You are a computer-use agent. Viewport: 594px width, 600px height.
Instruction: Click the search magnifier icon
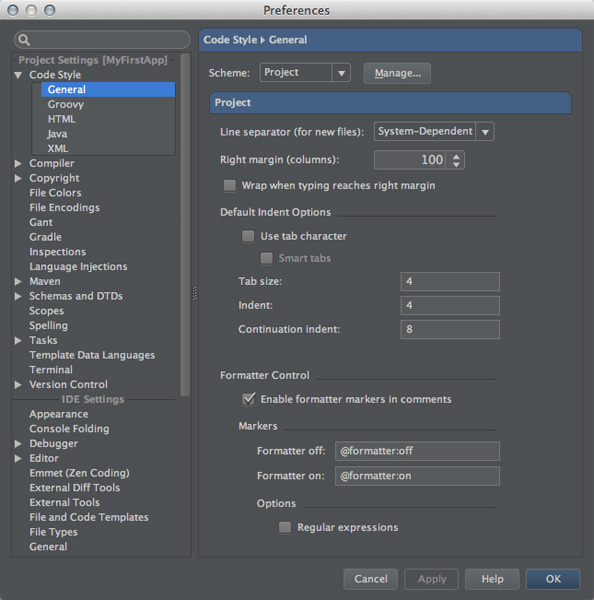[x=24, y=40]
